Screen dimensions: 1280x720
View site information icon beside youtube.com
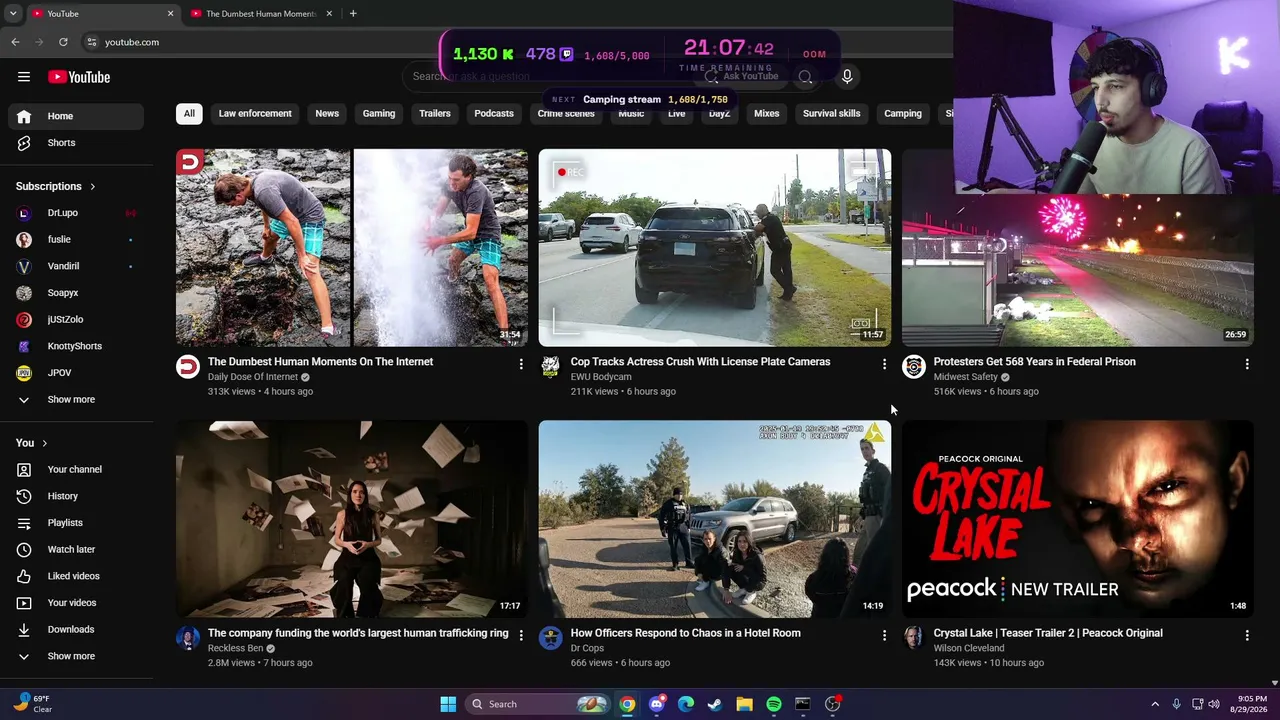(91, 42)
